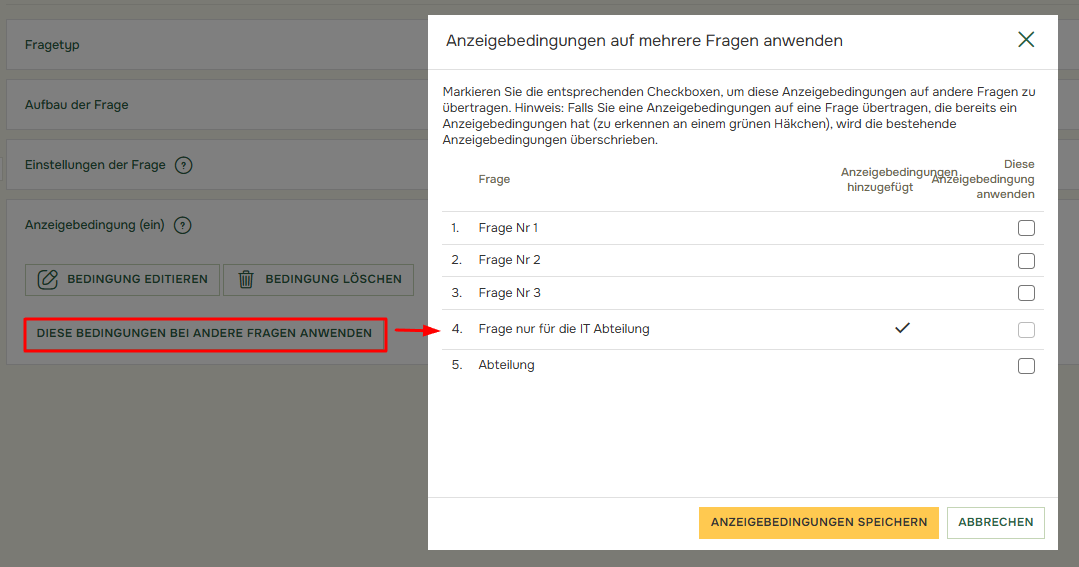Expand the Aufbau der Frage section
1079x567 pixels.
point(77,105)
